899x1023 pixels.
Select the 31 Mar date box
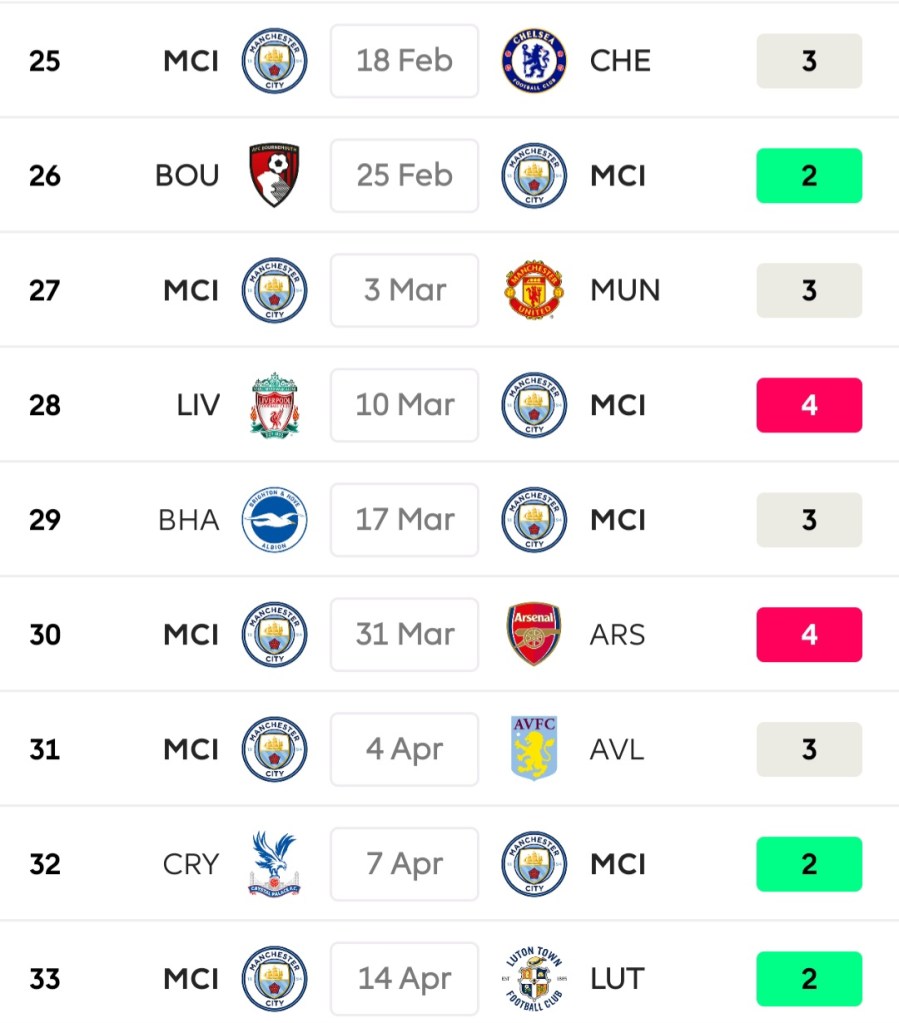(404, 635)
